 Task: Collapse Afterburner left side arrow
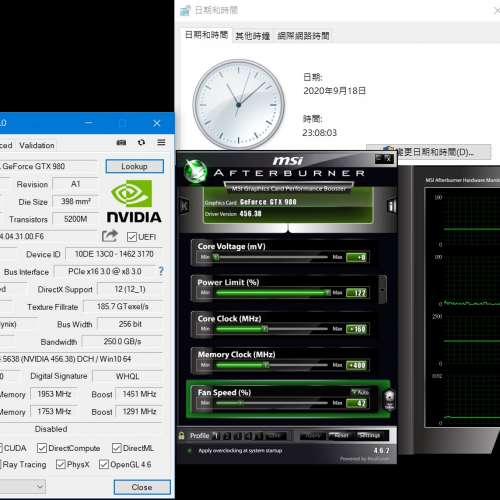(x=184, y=206)
